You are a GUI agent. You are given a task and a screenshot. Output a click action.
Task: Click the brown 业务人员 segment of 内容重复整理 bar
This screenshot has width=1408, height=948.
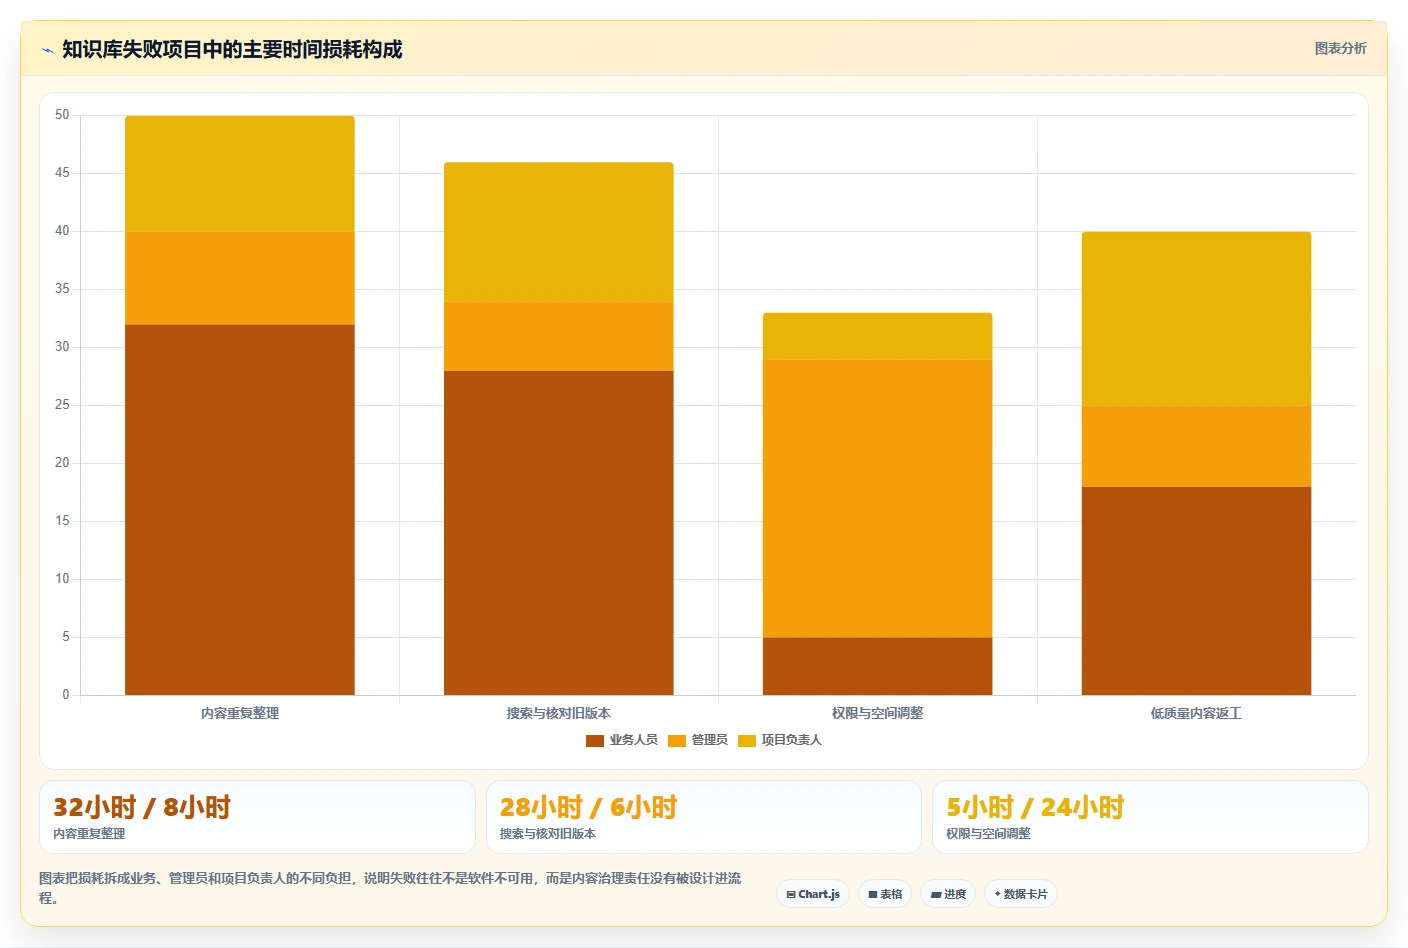tap(240, 509)
